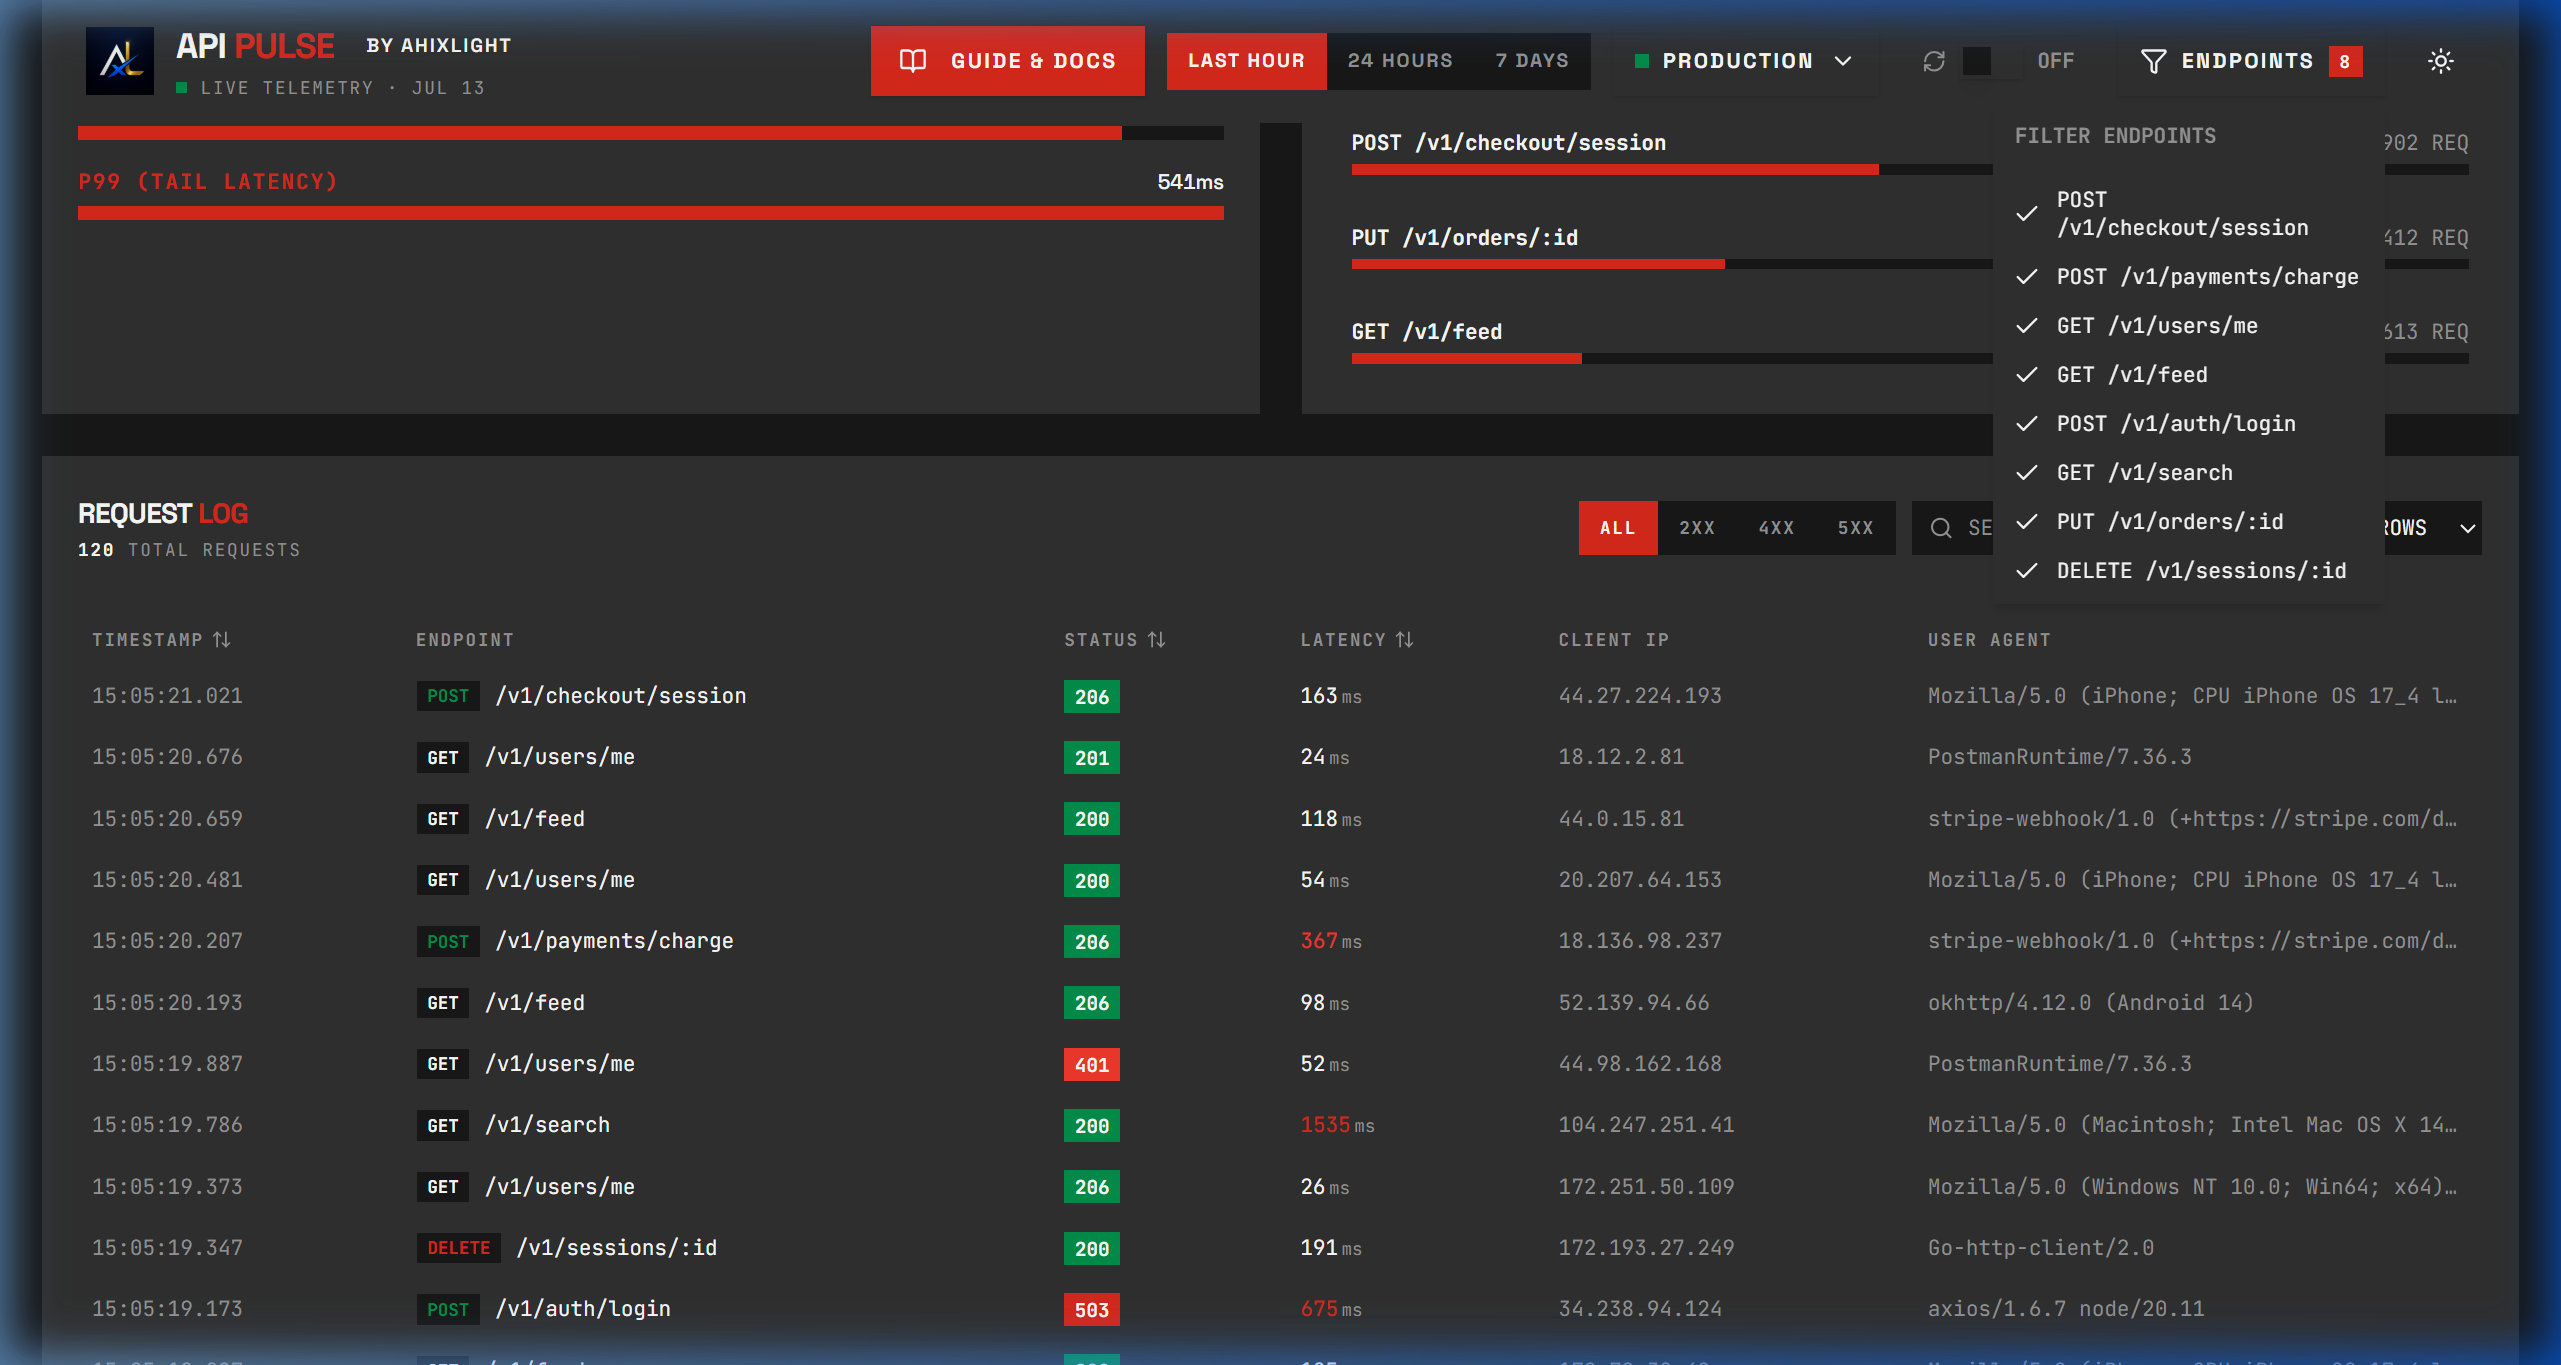This screenshot has width=2561, height=1365.
Task: Uncheck PUT /v1/orders/:id filter option
Action: pyautogui.click(x=2188, y=522)
